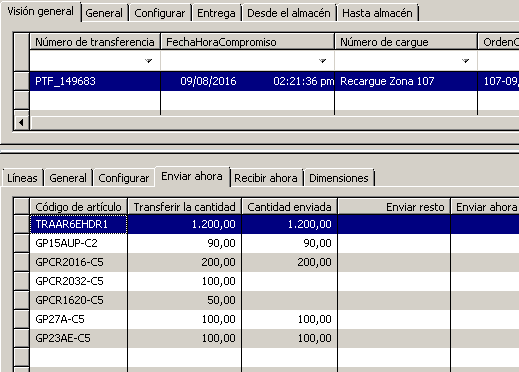Click the Número de transferencia filter field
This screenshot has width=519, height=372.
[95, 61]
